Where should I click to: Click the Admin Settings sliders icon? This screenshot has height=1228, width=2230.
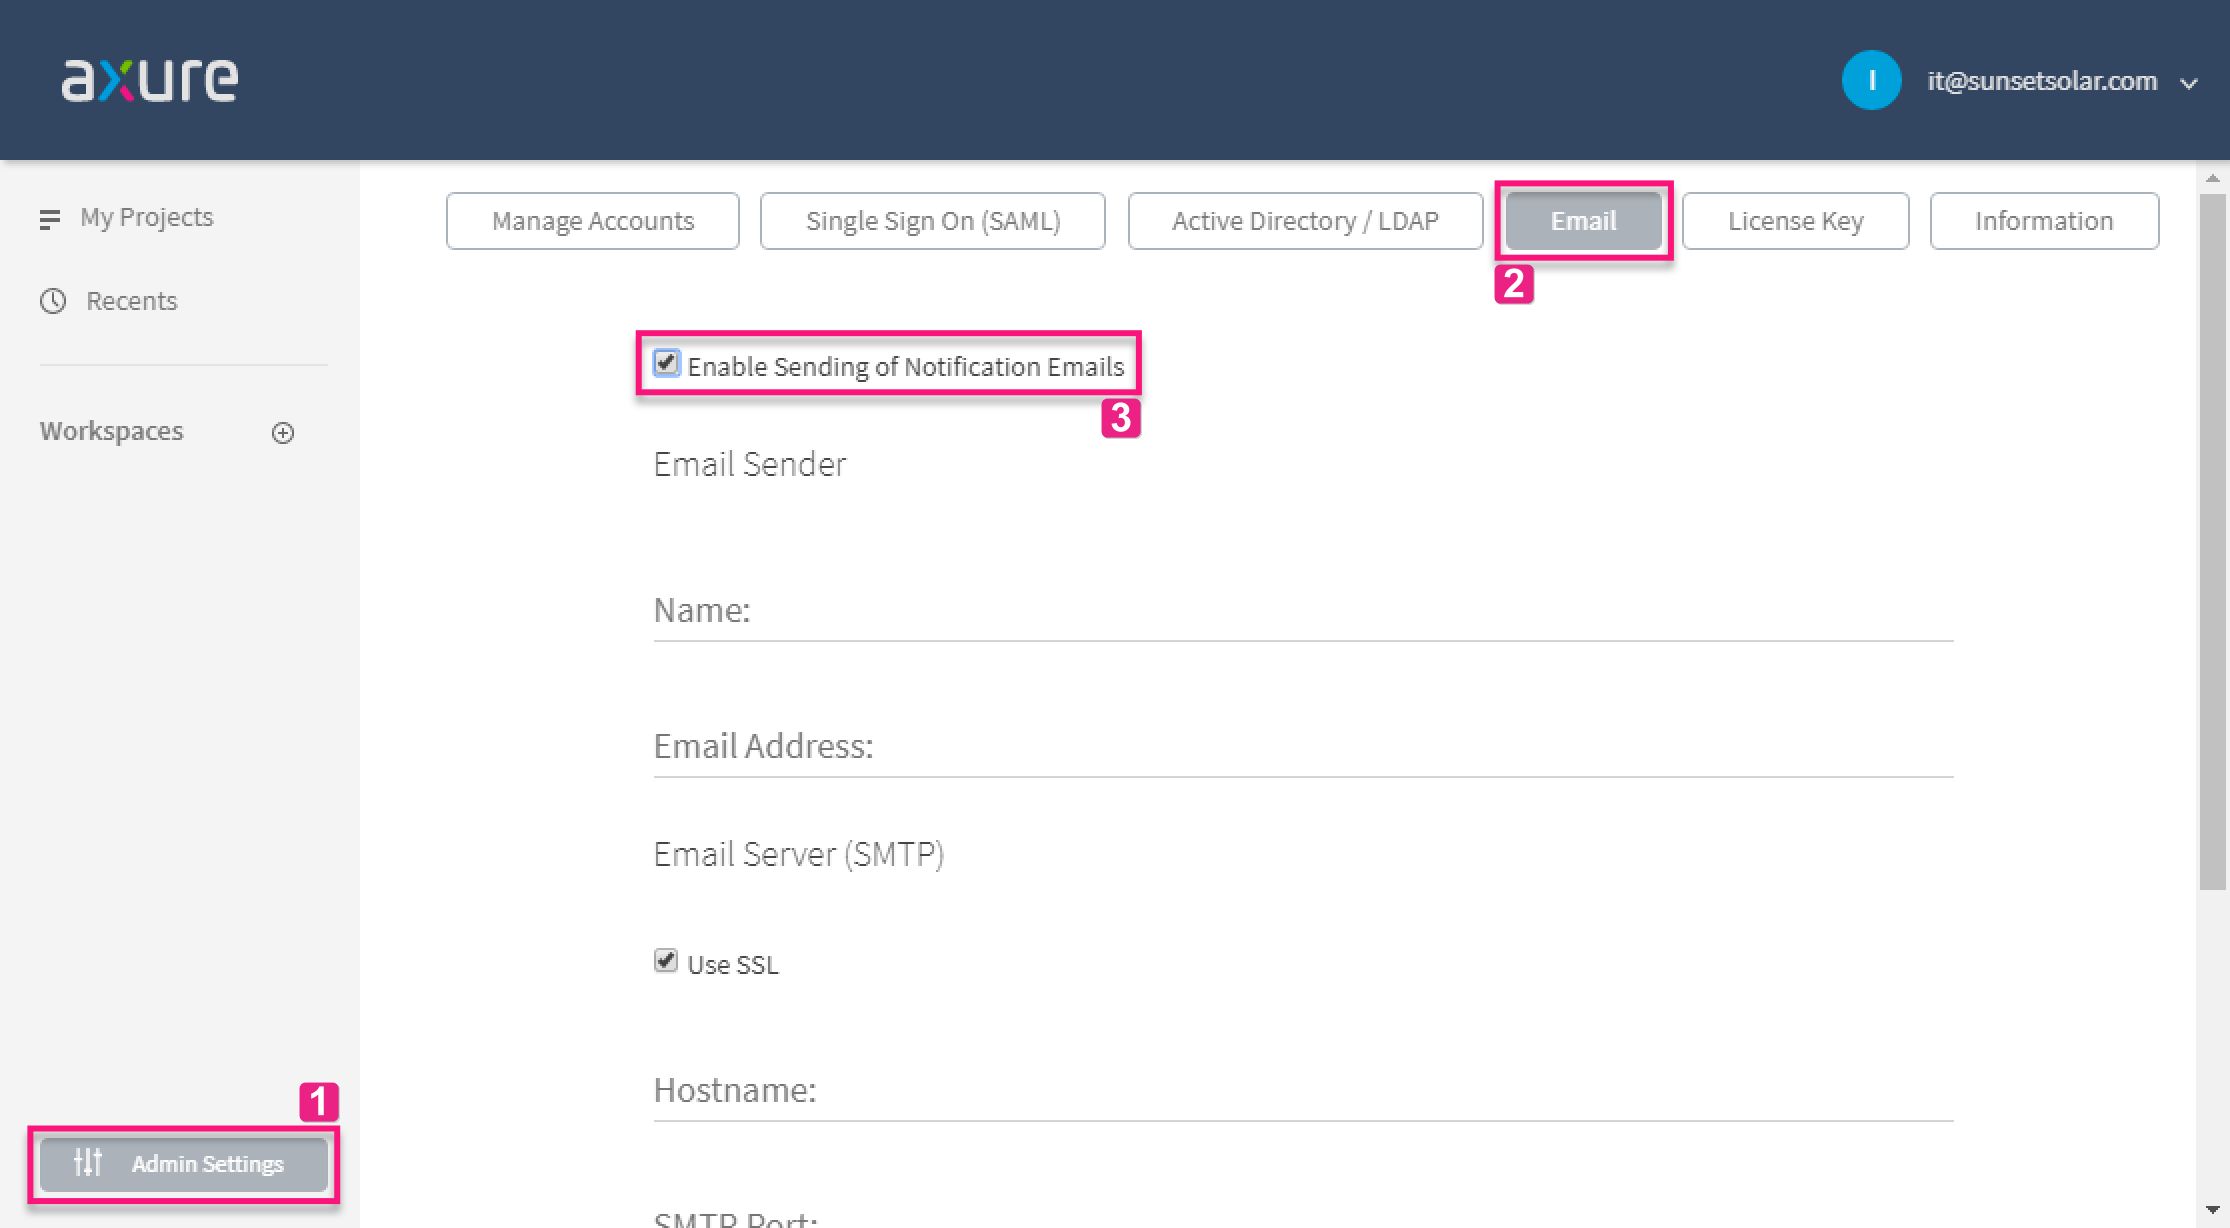point(88,1163)
